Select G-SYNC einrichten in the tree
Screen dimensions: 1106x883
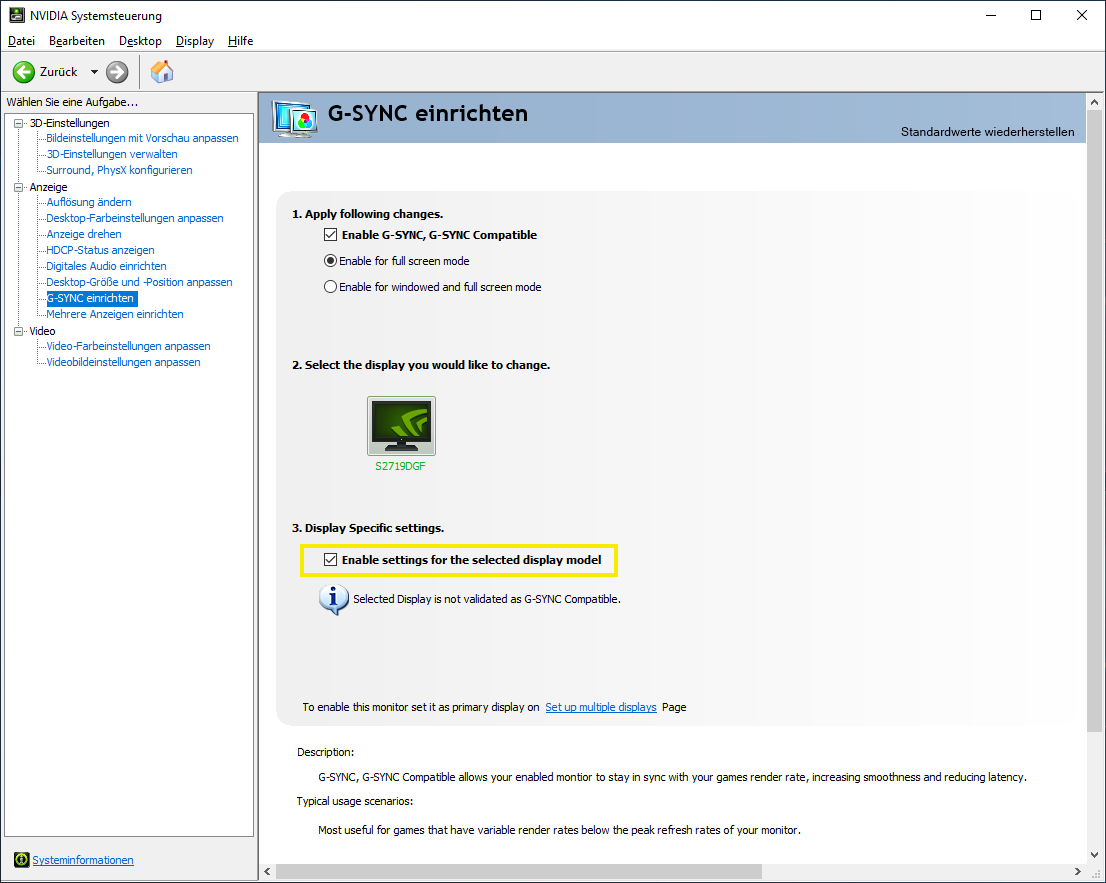[92, 298]
